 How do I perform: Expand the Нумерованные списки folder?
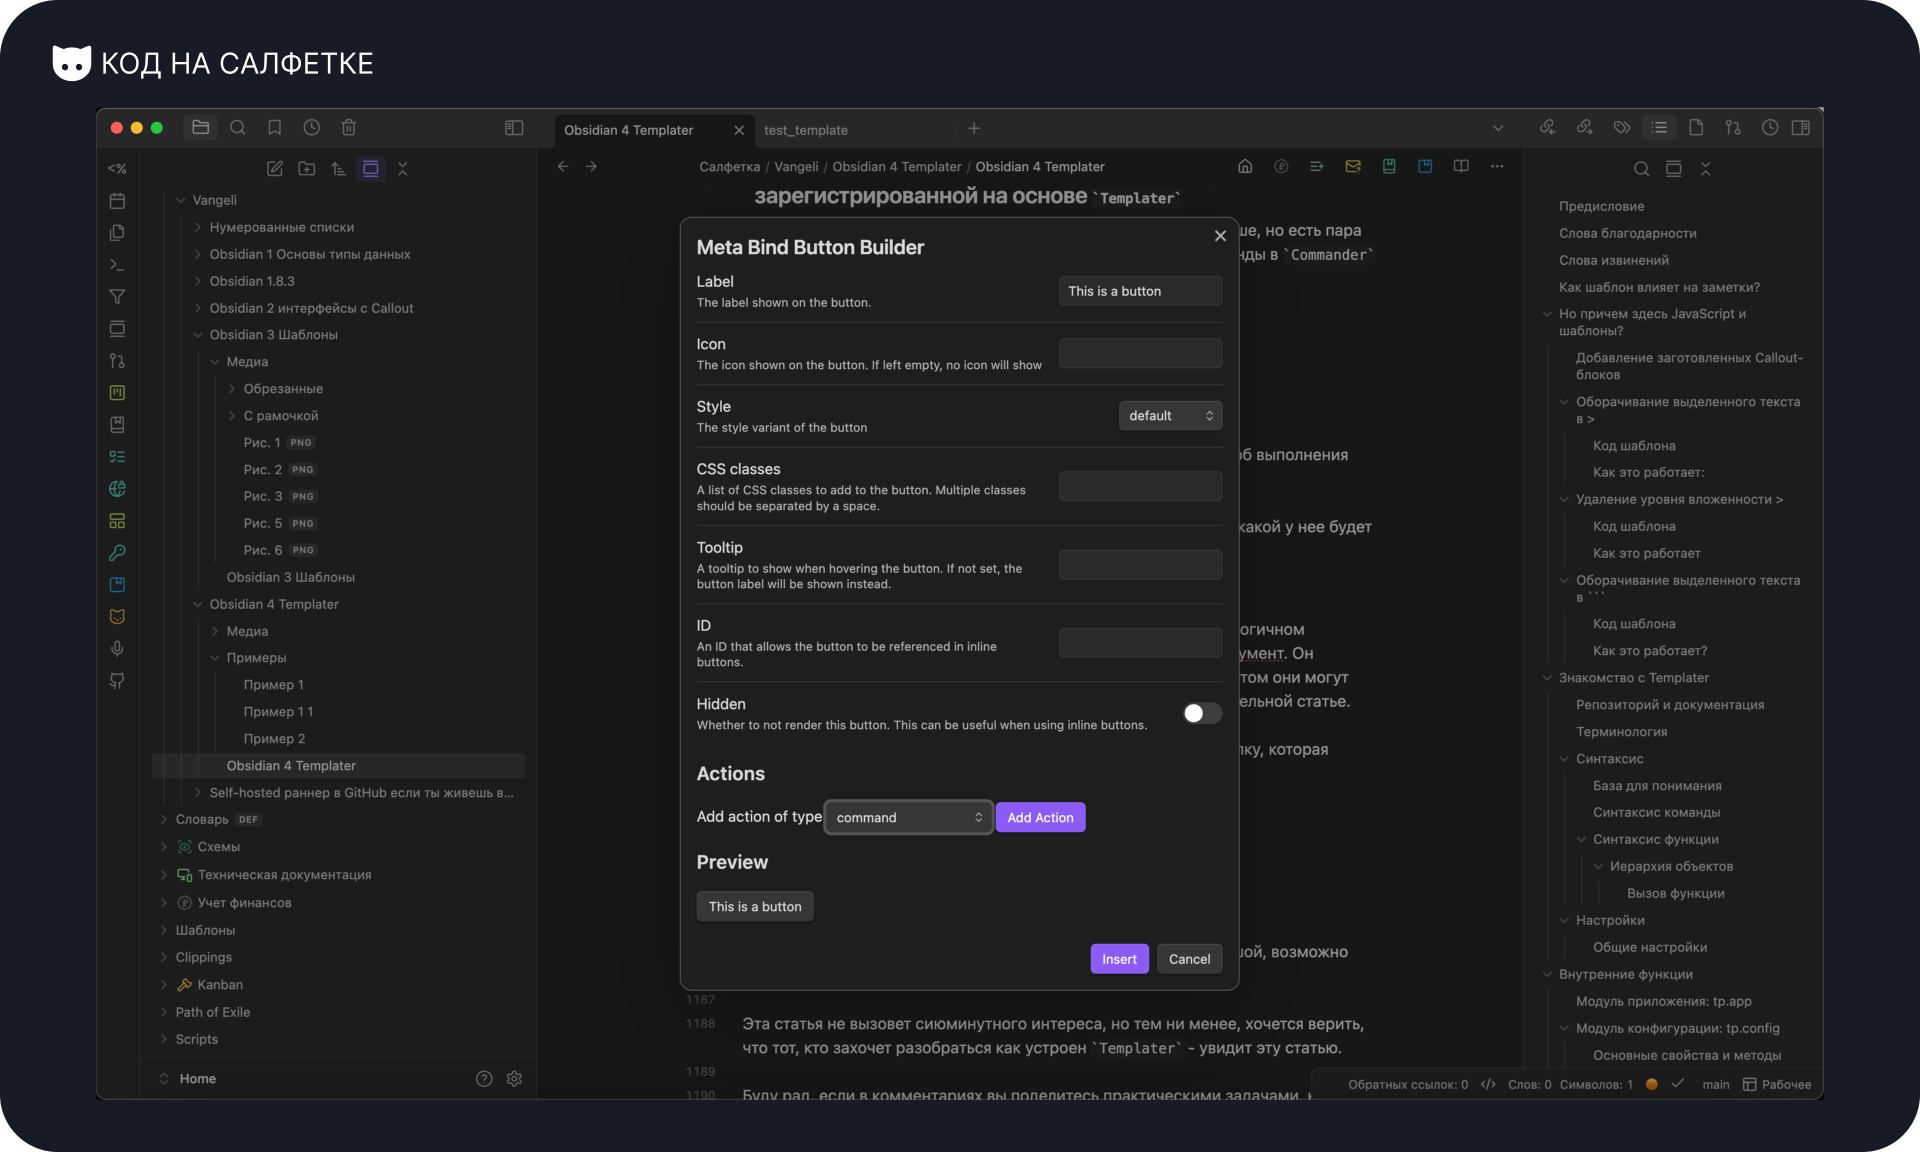pyautogui.click(x=198, y=227)
